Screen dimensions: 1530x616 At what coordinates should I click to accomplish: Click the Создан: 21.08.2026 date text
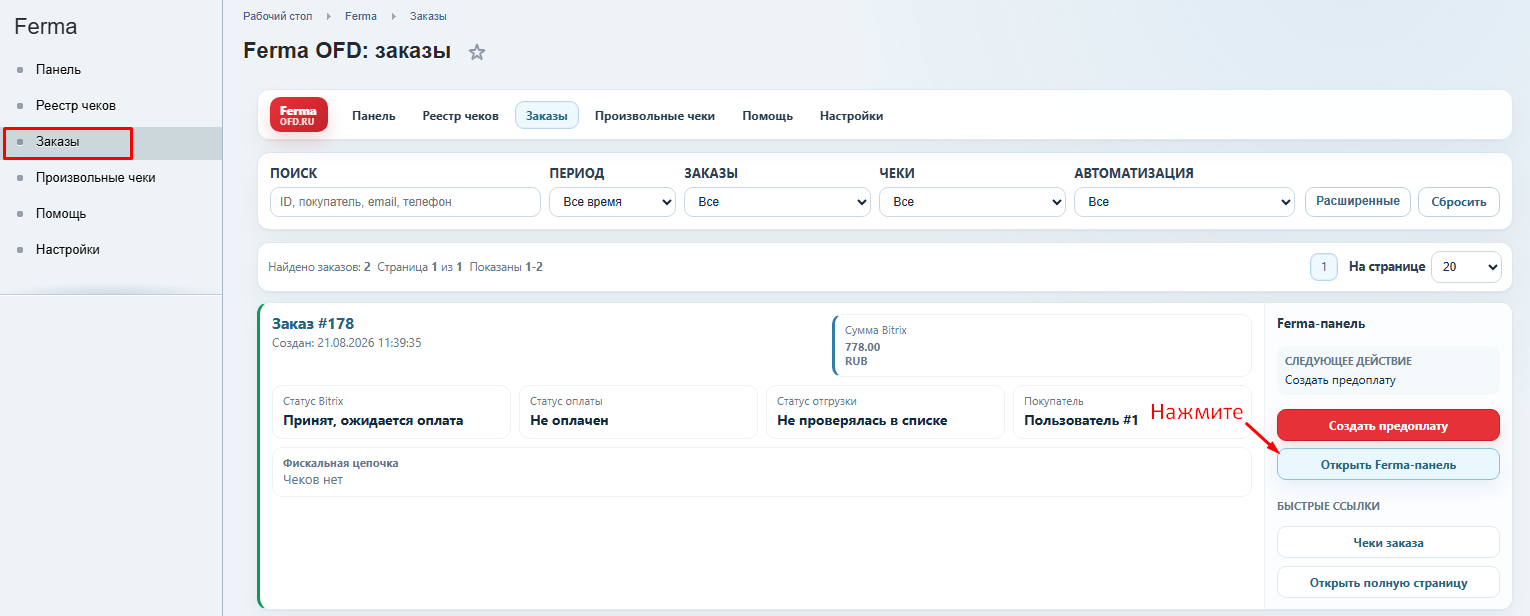tap(346, 342)
